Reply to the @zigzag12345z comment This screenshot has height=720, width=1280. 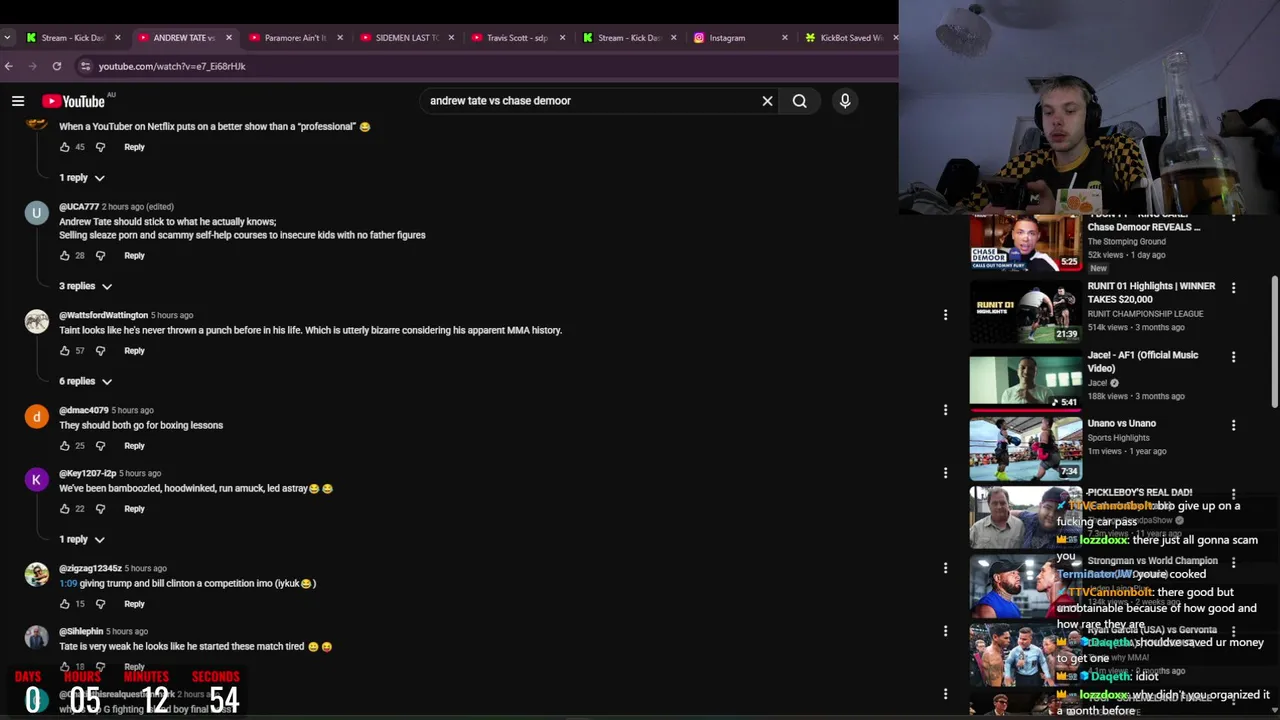pos(134,604)
